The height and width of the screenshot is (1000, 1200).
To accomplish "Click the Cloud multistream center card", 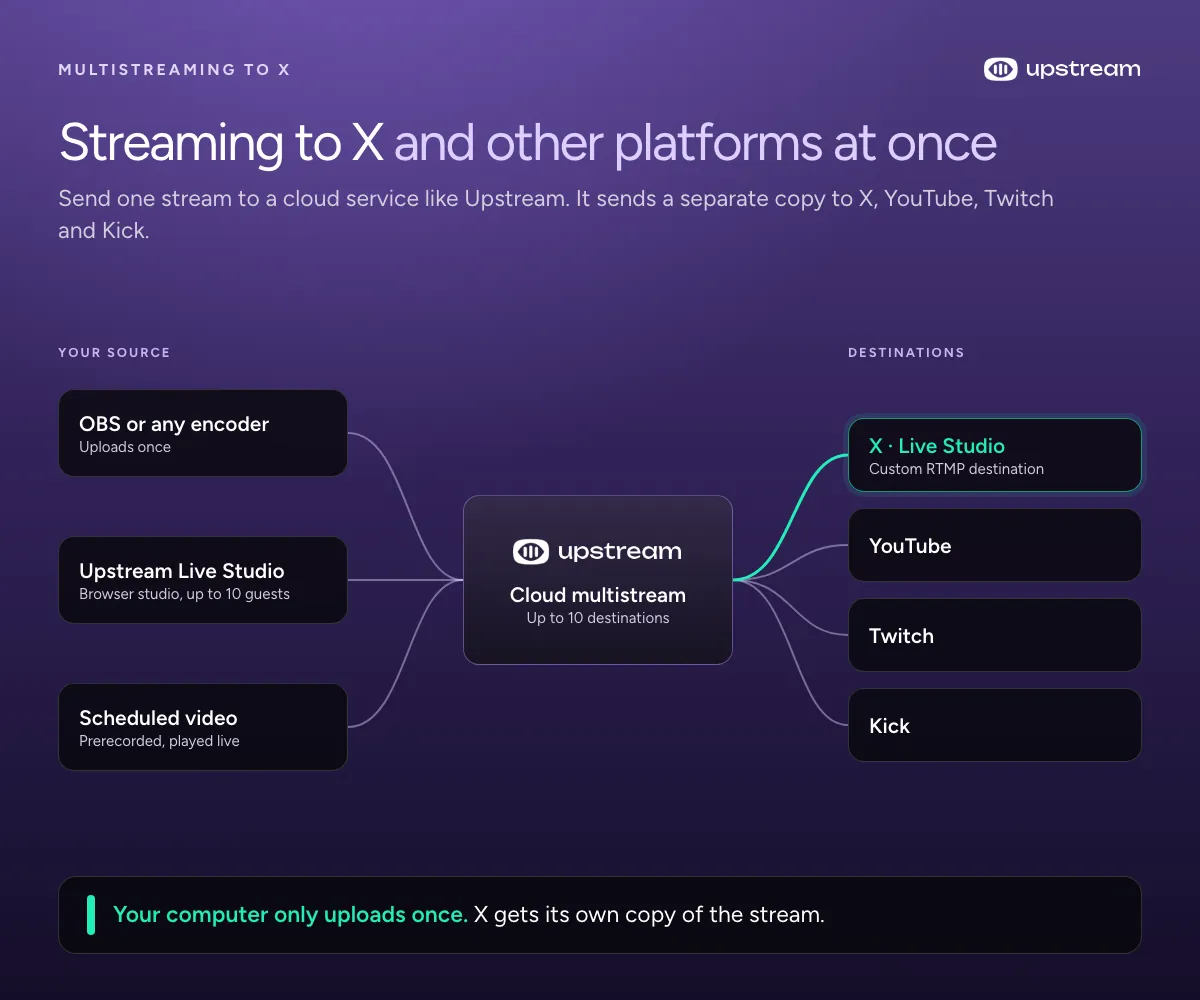I will pyautogui.click(x=598, y=580).
